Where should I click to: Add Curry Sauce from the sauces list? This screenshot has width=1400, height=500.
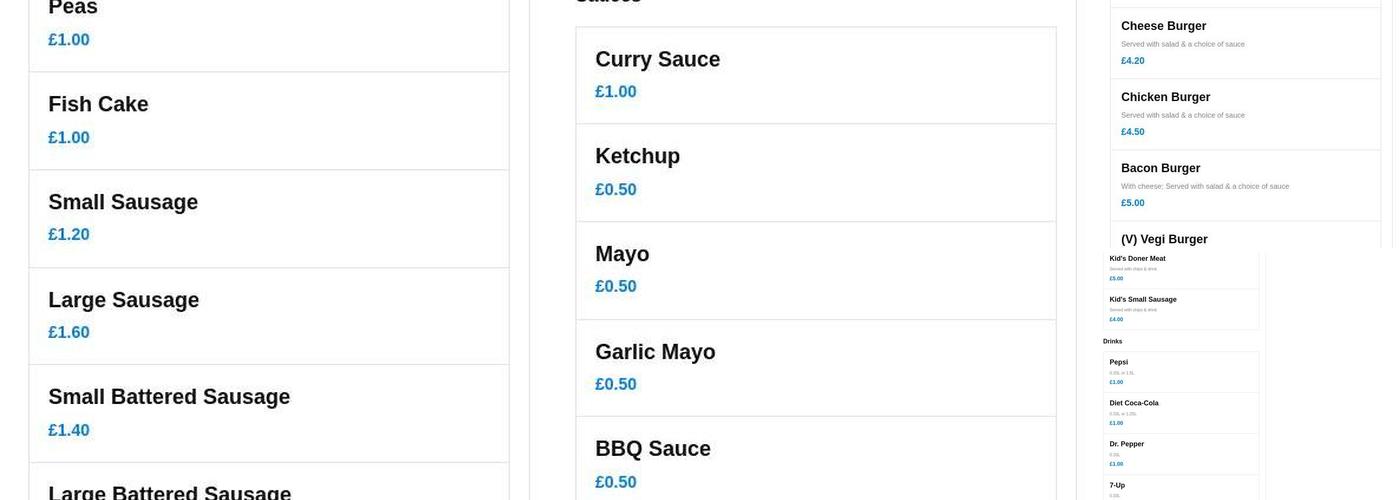pyautogui.click(x=815, y=75)
